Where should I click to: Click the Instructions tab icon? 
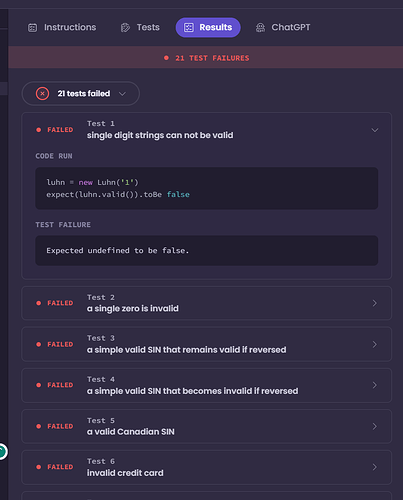(32, 28)
